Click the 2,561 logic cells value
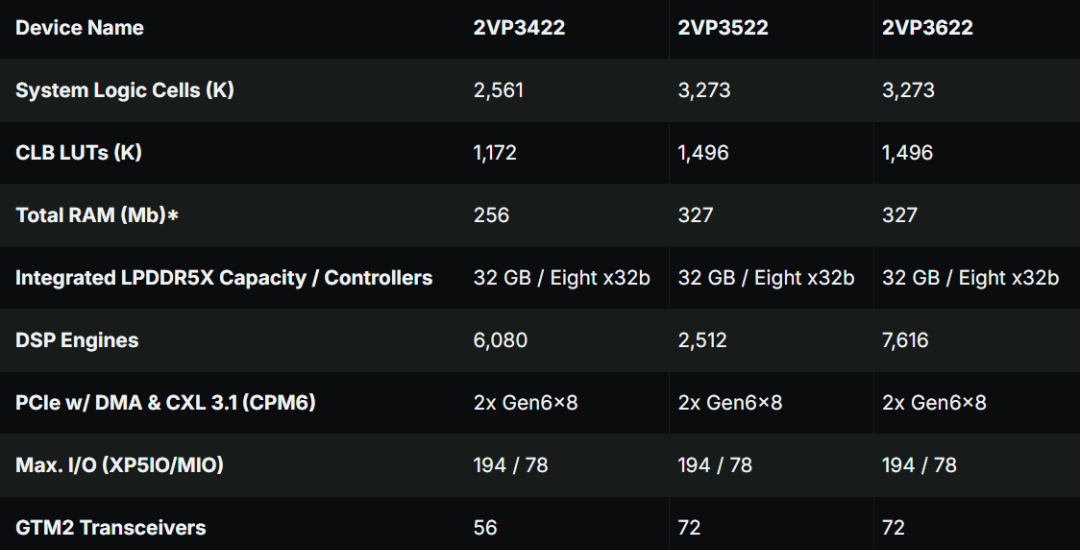 499,91
